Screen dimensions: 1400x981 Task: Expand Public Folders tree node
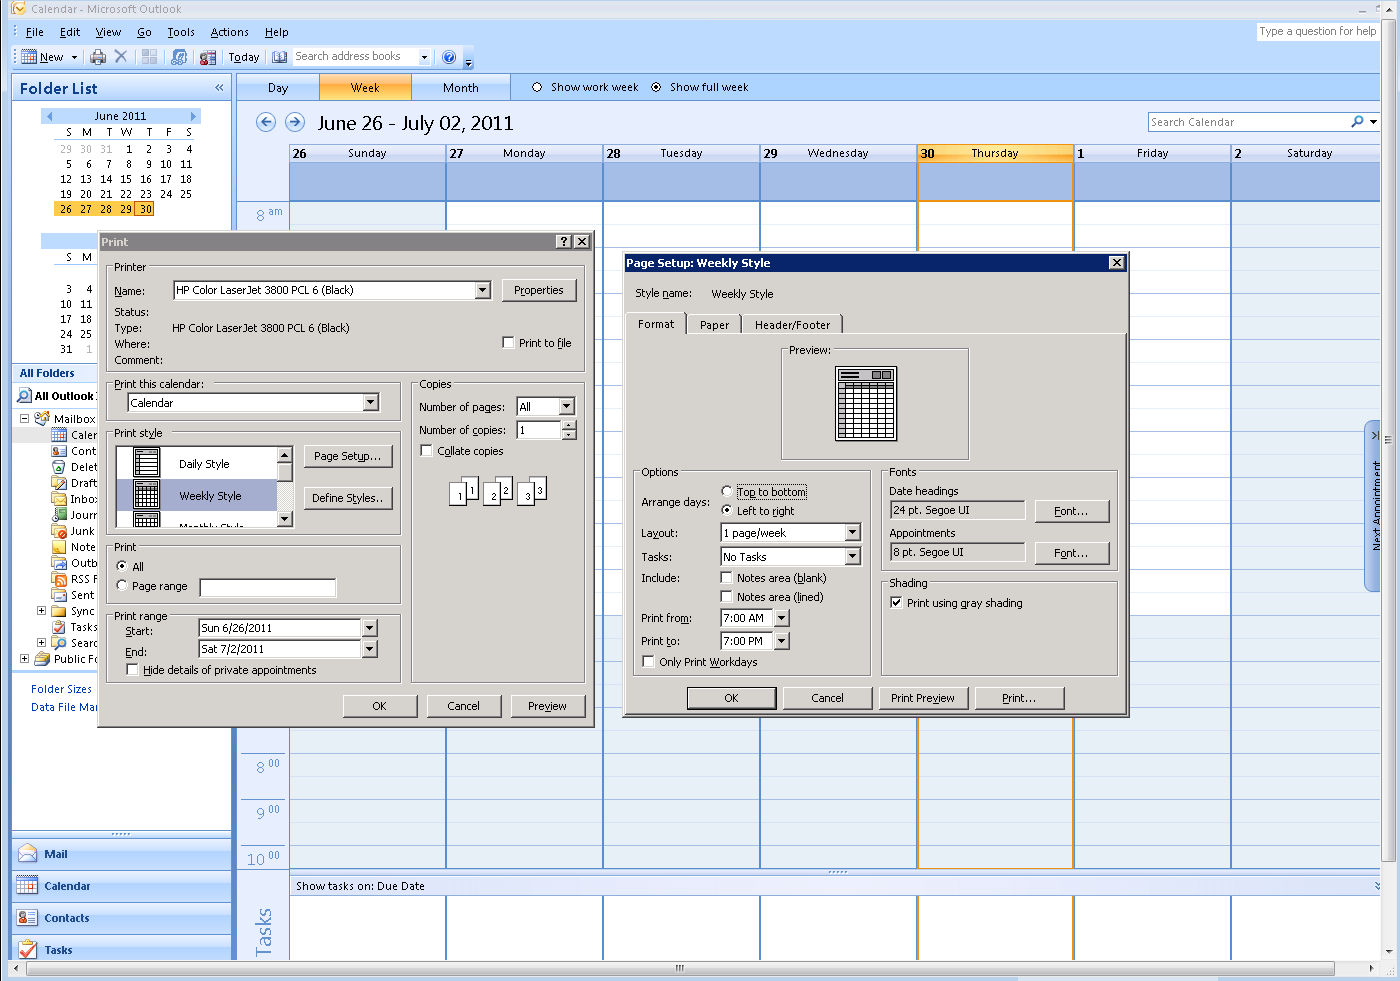(x=24, y=658)
